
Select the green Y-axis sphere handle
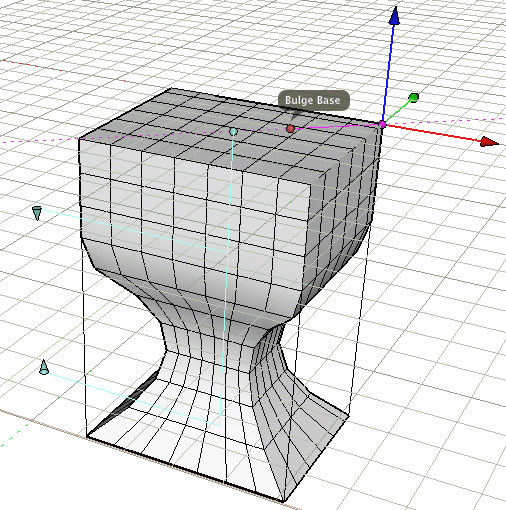414,98
